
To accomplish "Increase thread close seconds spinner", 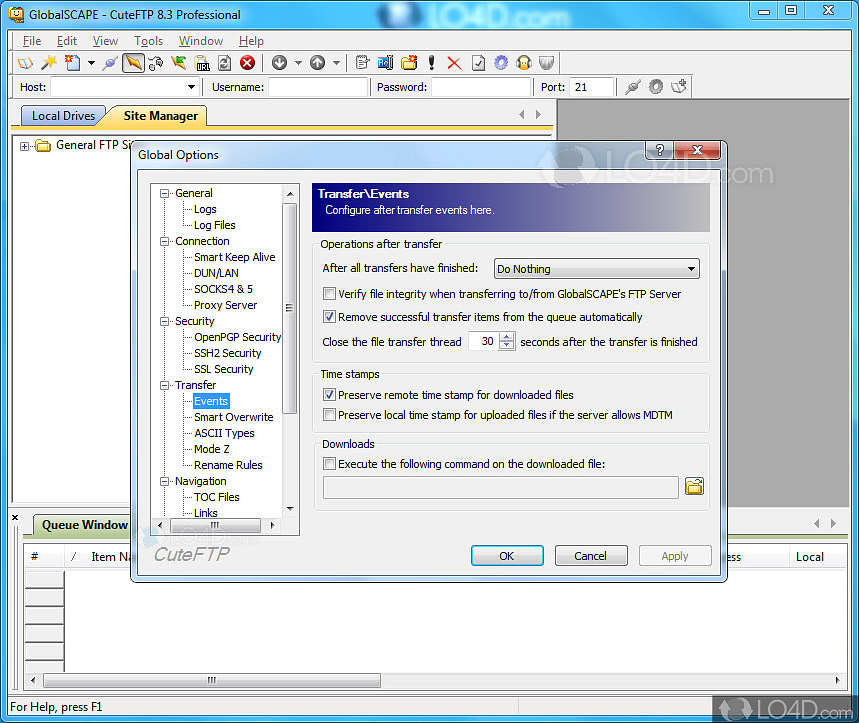I will coord(507,337).
